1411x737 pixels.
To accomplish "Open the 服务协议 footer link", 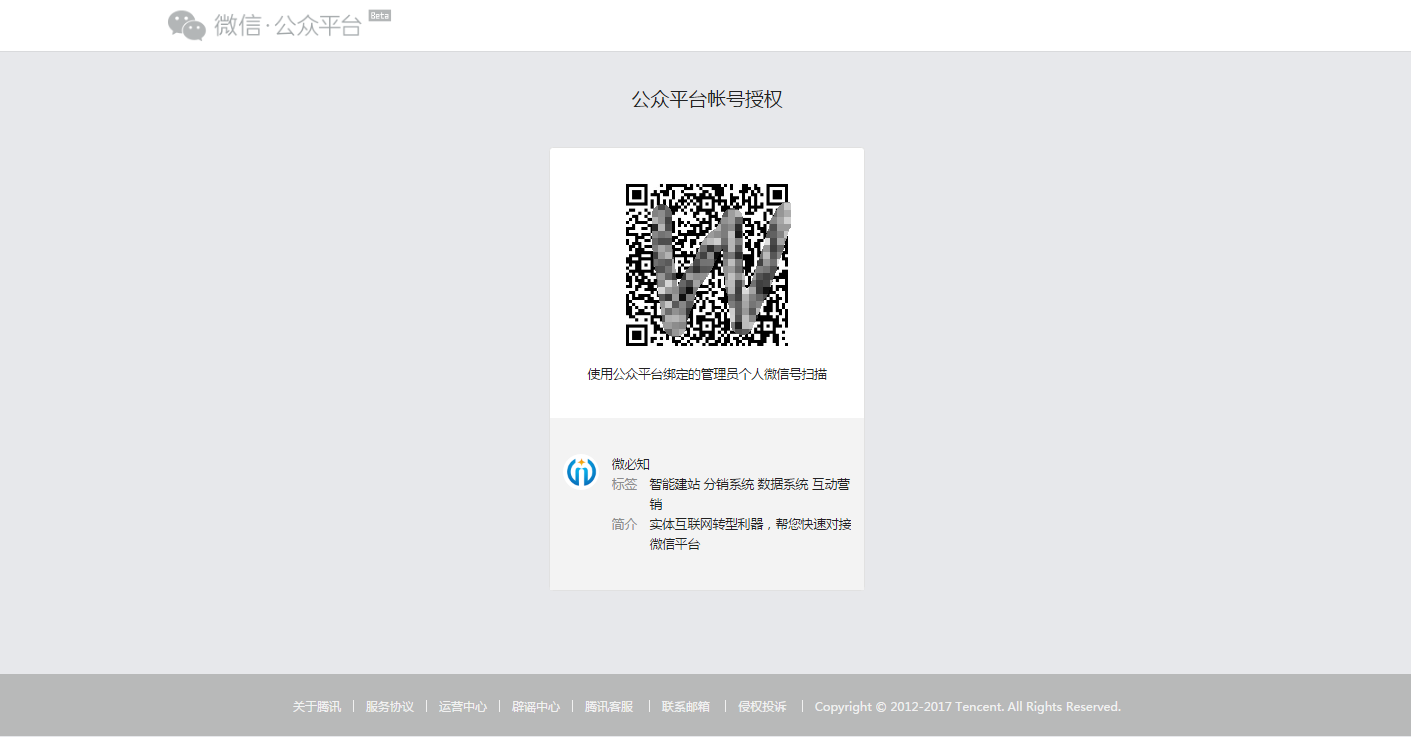I will tap(389, 706).
